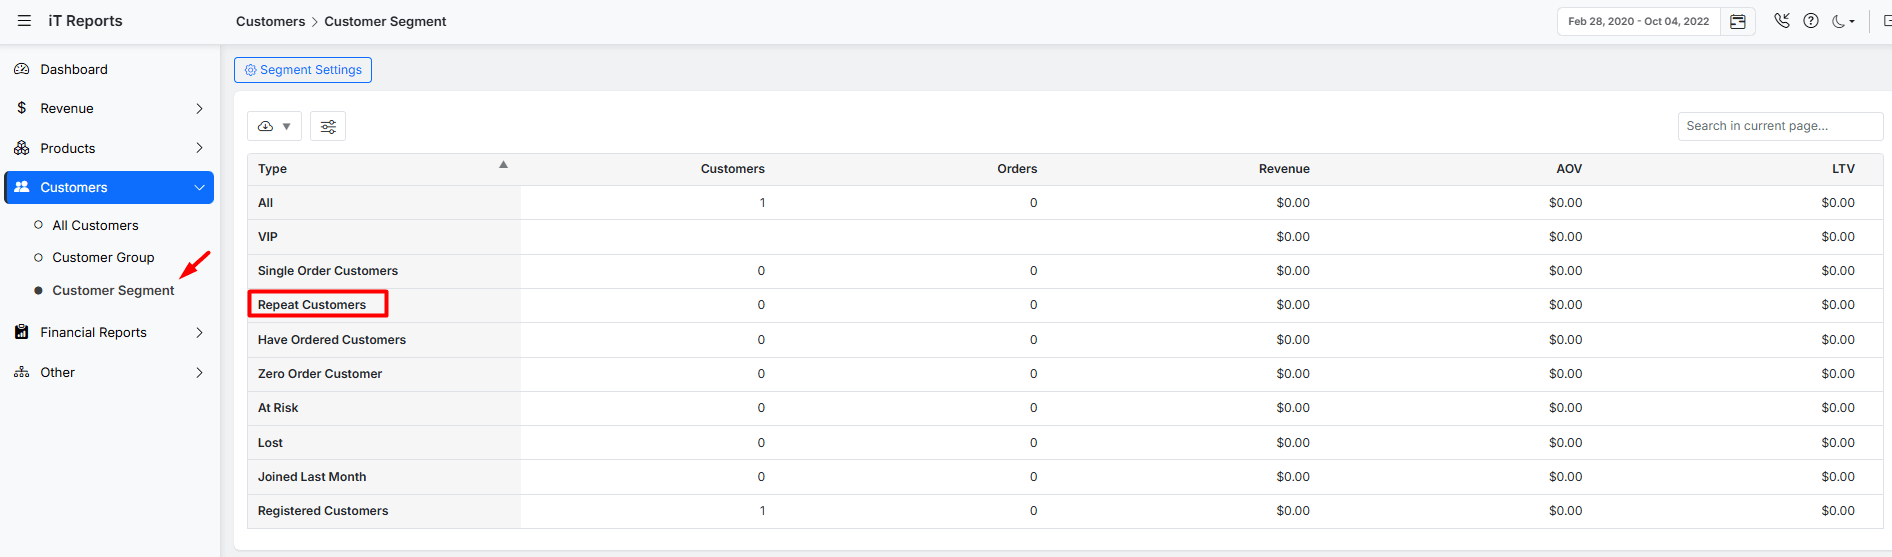Select the At Risk row label

(x=278, y=408)
